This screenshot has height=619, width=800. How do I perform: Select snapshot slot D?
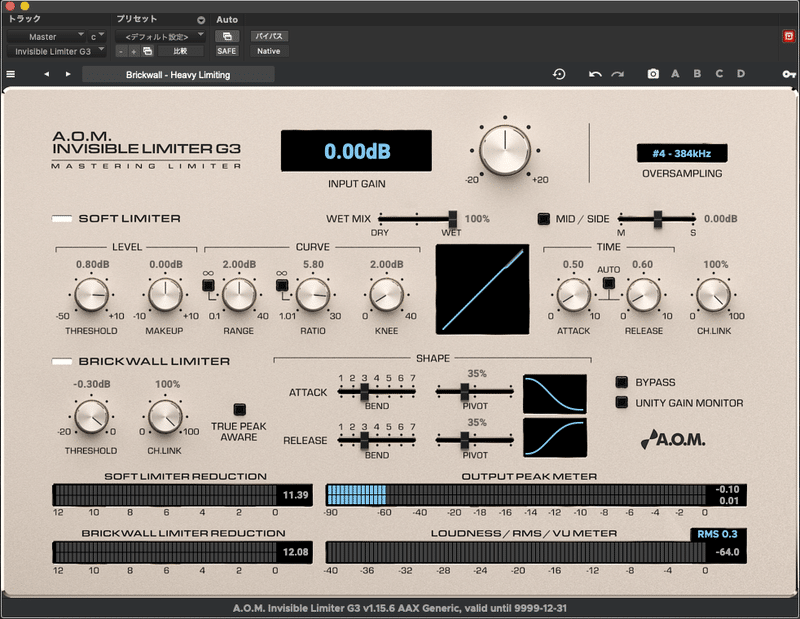[x=741, y=74]
